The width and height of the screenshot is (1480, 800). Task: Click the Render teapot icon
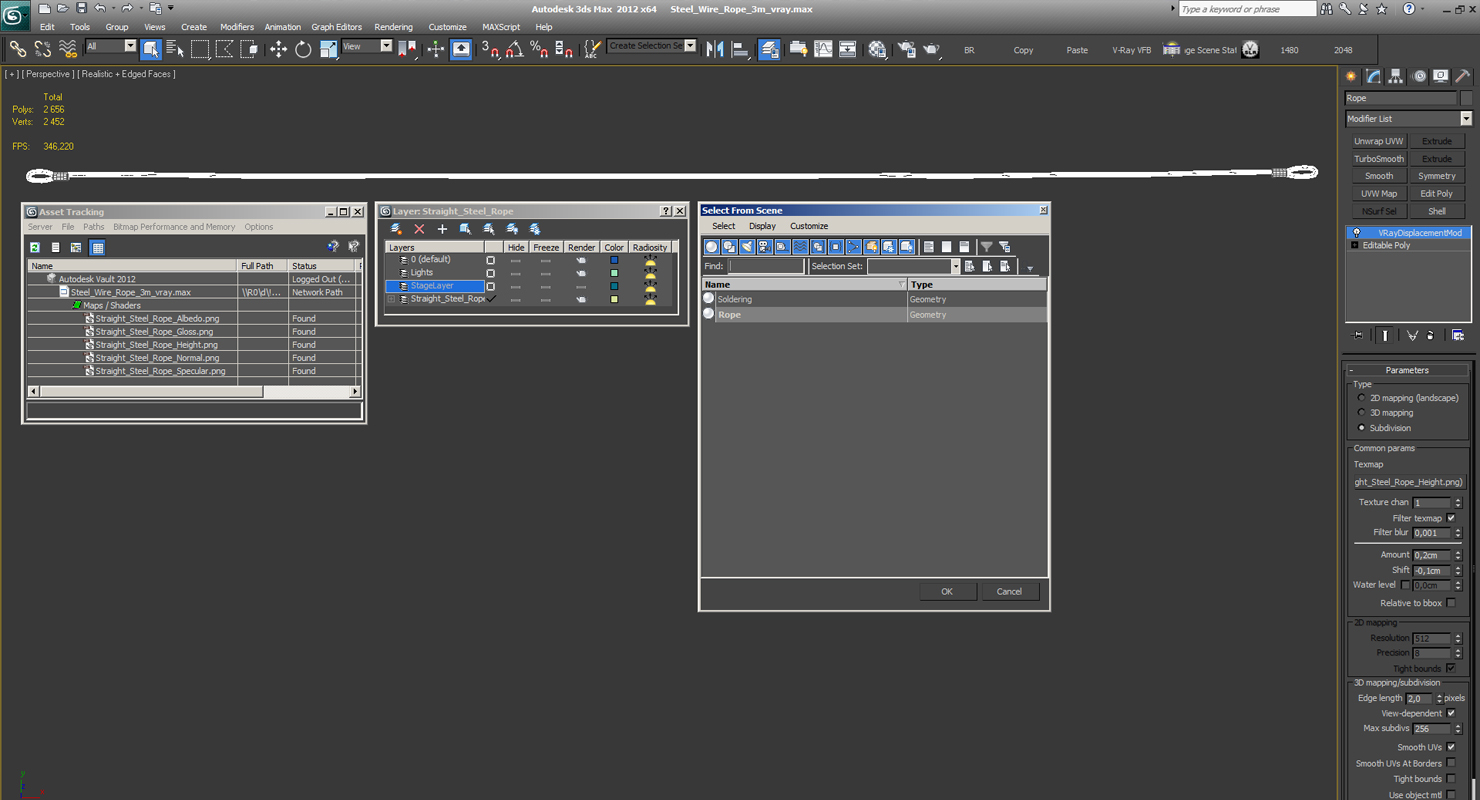[932, 49]
